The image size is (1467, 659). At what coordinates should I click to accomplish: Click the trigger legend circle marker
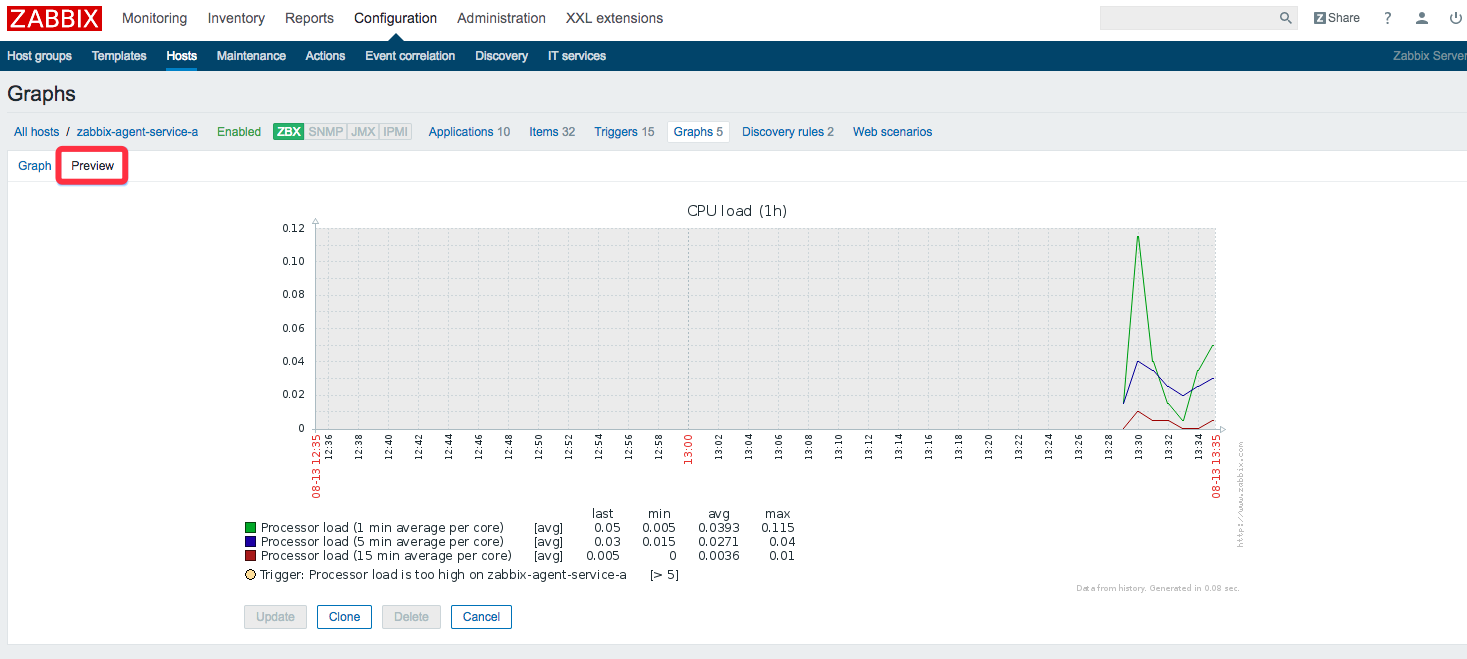coord(250,575)
